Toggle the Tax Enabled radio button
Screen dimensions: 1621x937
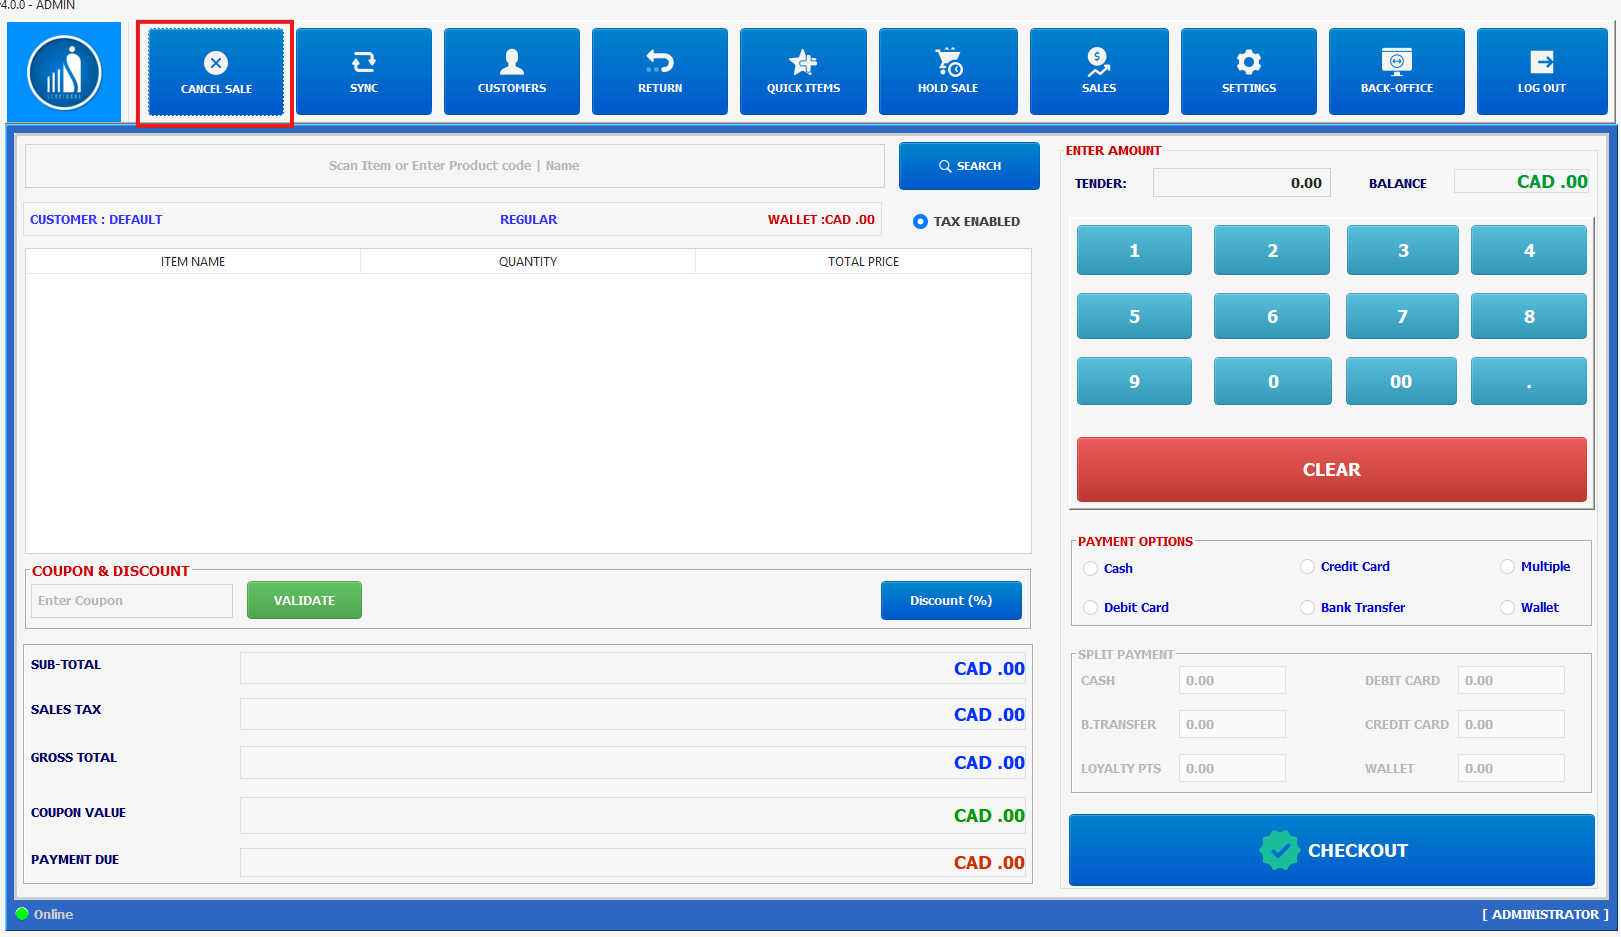(920, 222)
